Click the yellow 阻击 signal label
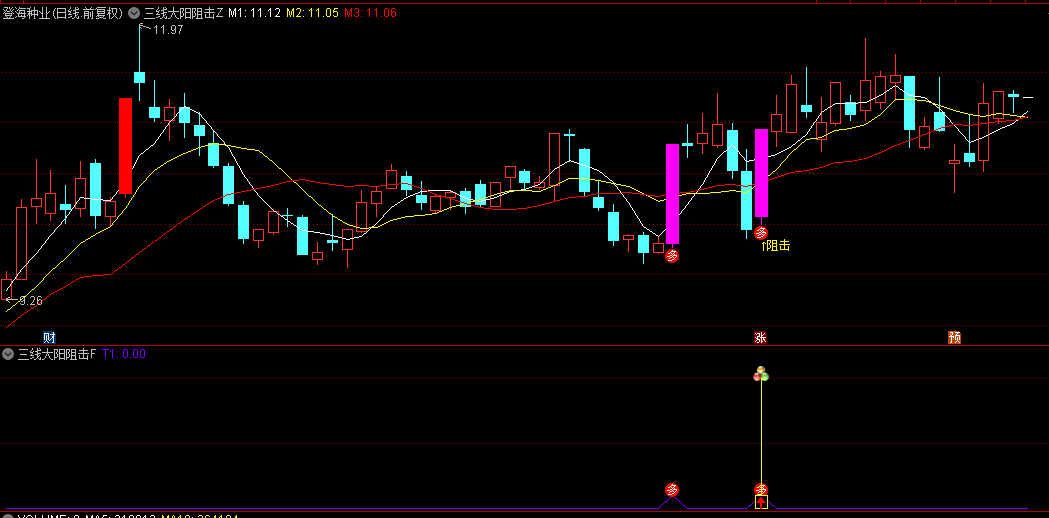The image size is (1049, 518). click(x=776, y=246)
